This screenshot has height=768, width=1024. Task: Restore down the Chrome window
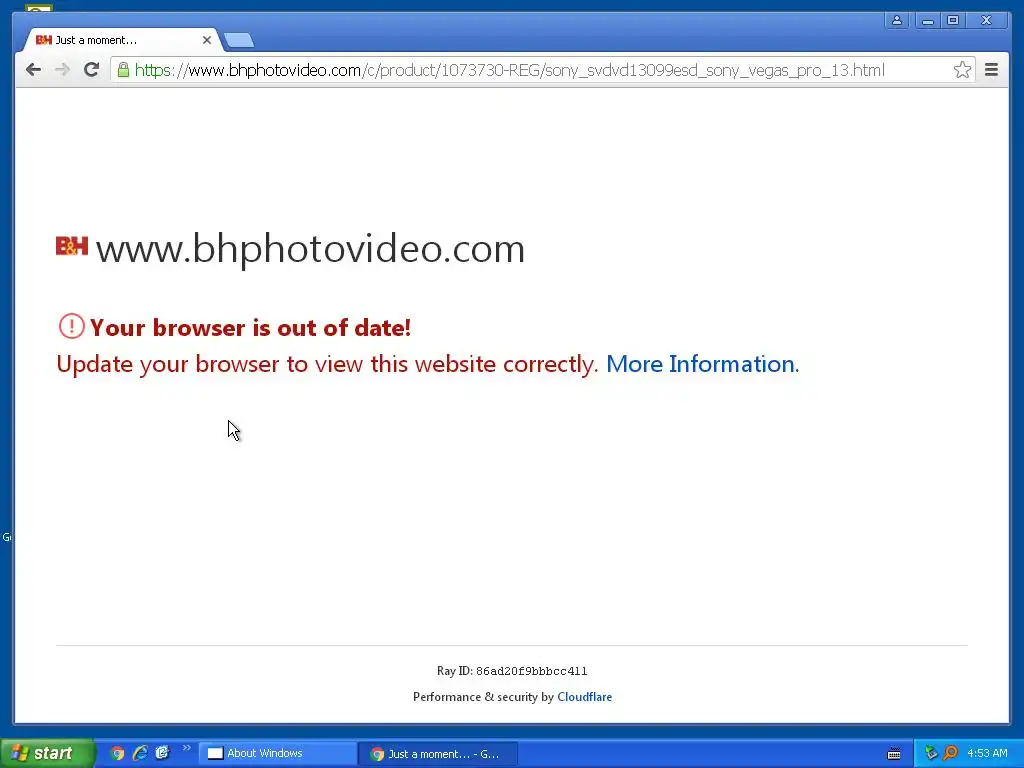(x=953, y=20)
